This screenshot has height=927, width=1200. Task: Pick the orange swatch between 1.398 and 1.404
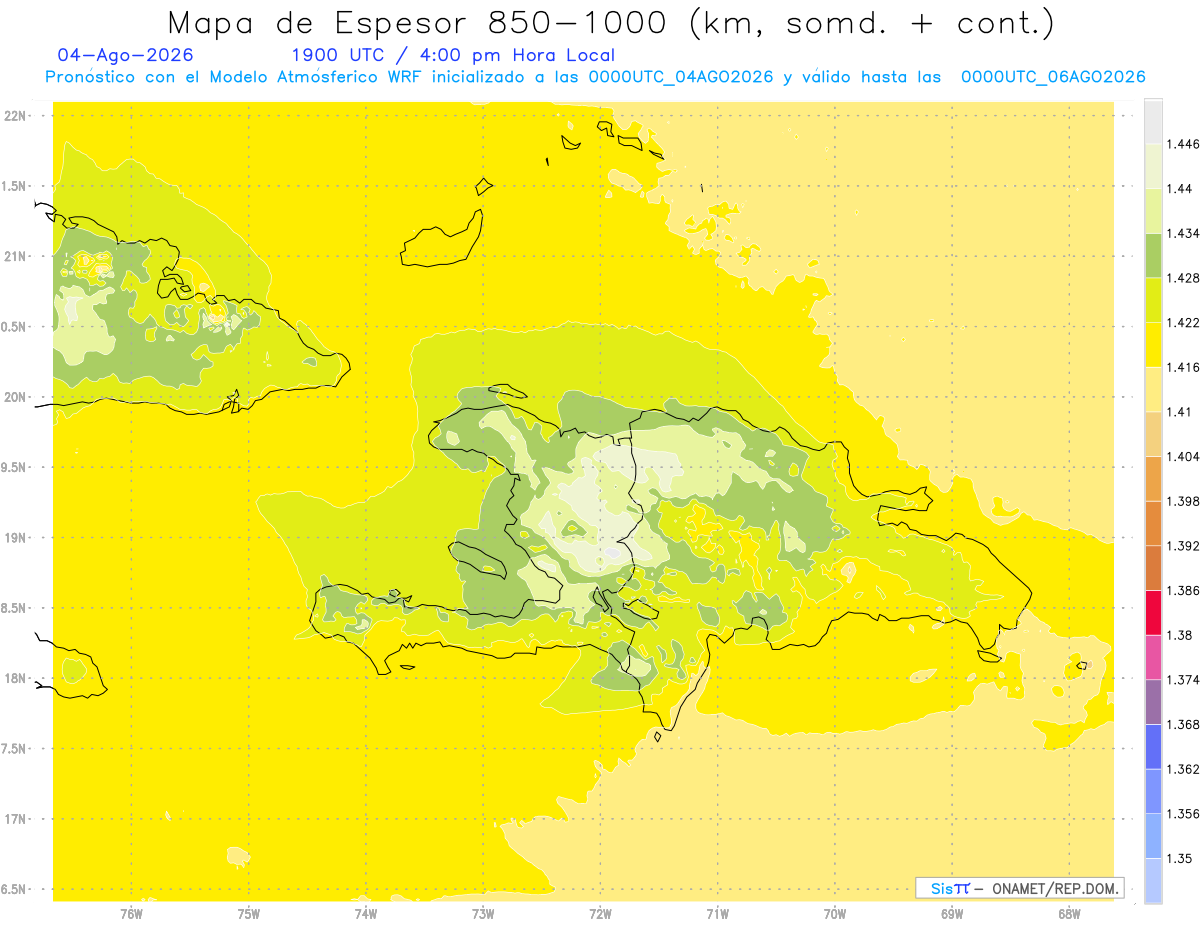click(x=1153, y=479)
